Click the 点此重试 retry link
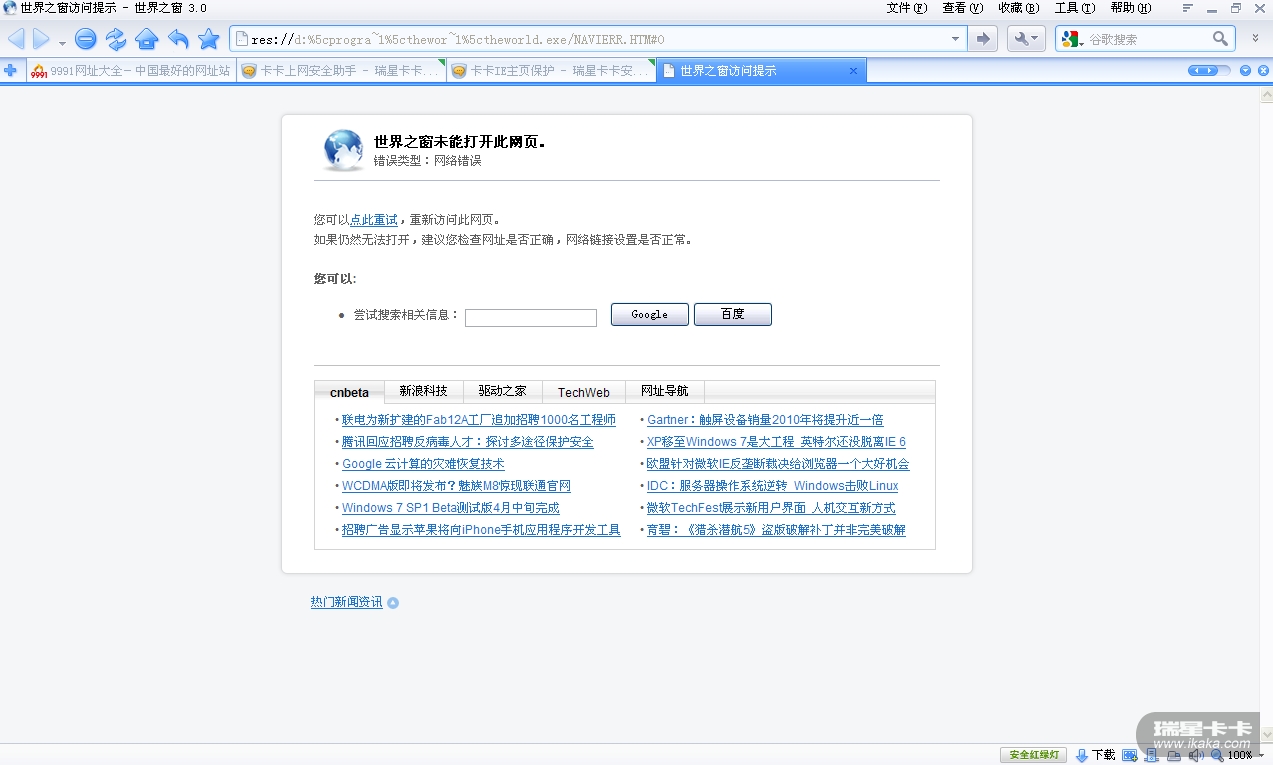 374,220
